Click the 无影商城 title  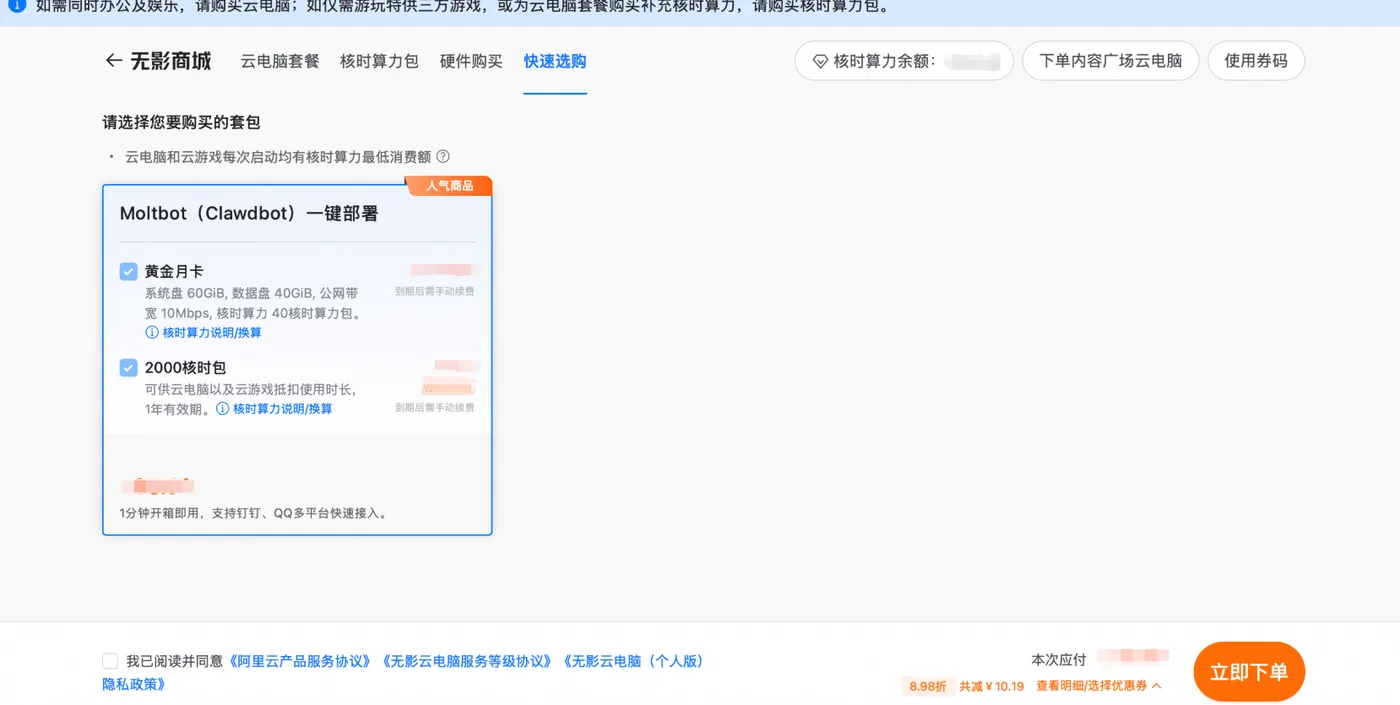click(171, 61)
